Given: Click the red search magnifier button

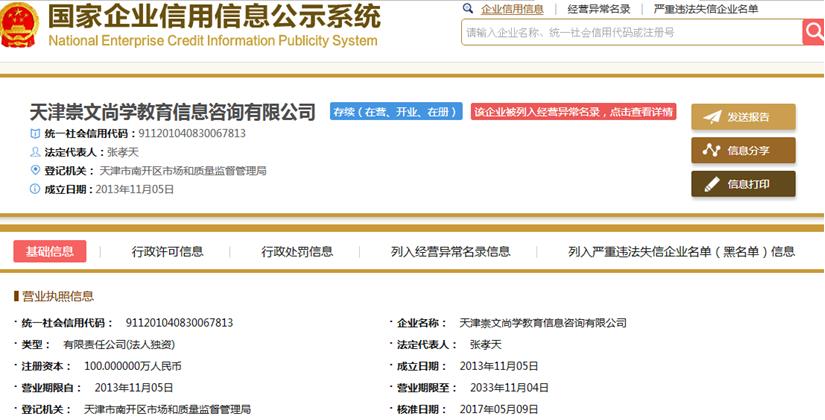Looking at the screenshot, I should coord(813,32).
